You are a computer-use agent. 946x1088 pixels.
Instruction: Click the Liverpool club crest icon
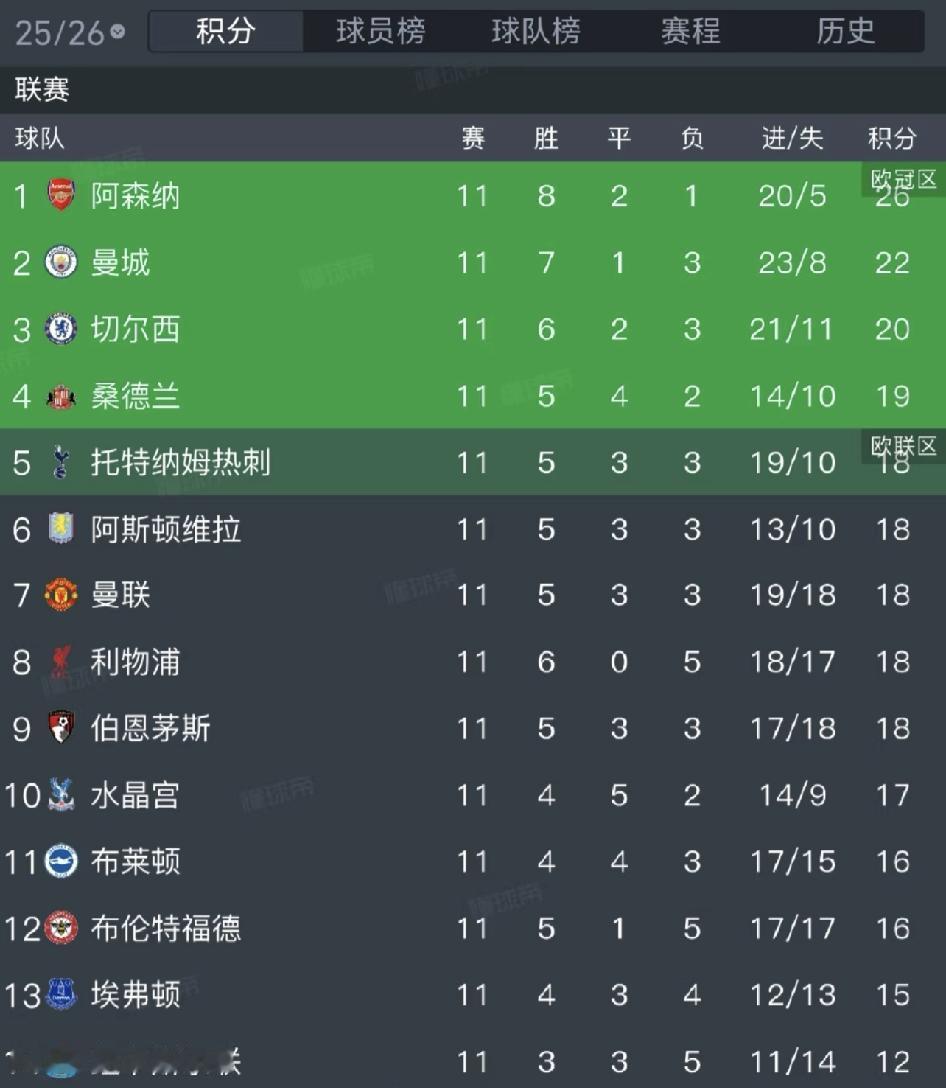point(61,661)
